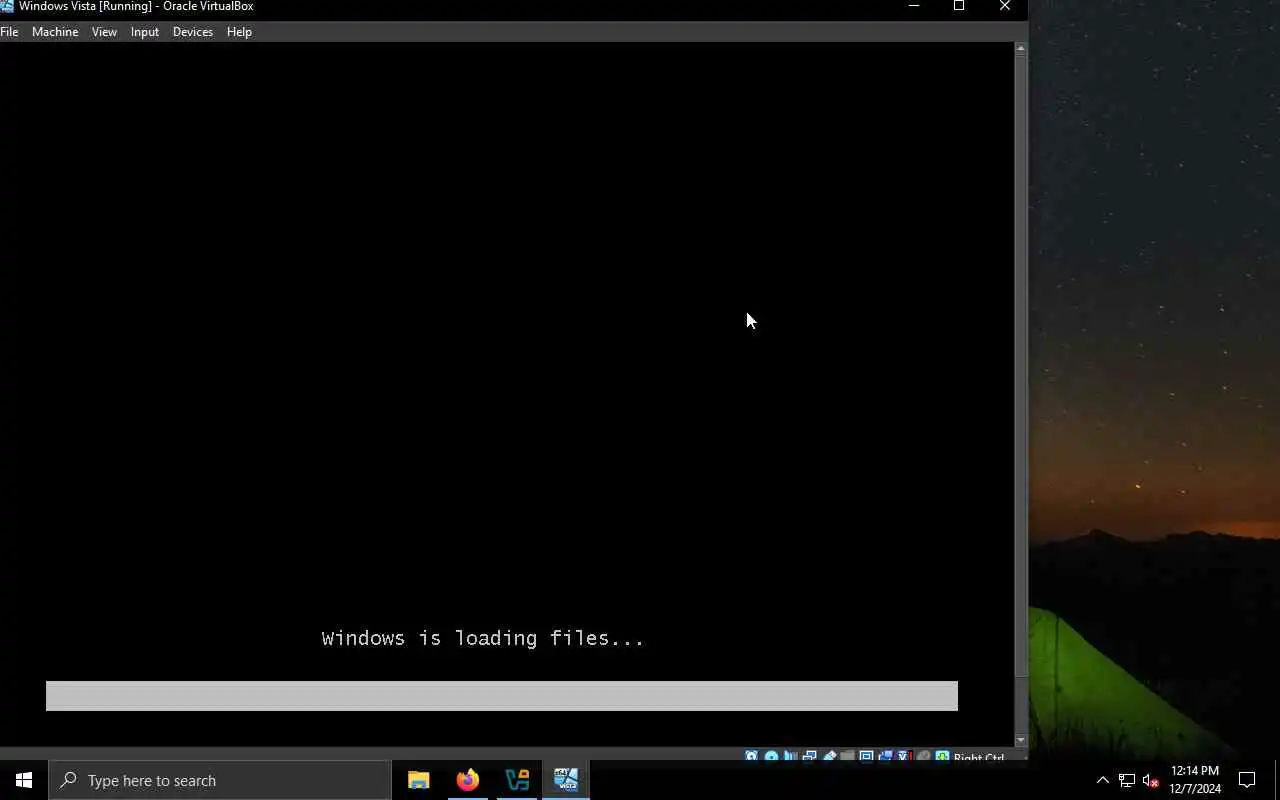This screenshot has width=1280, height=800.
Task: Click the display settings status icon
Action: pos(866,756)
